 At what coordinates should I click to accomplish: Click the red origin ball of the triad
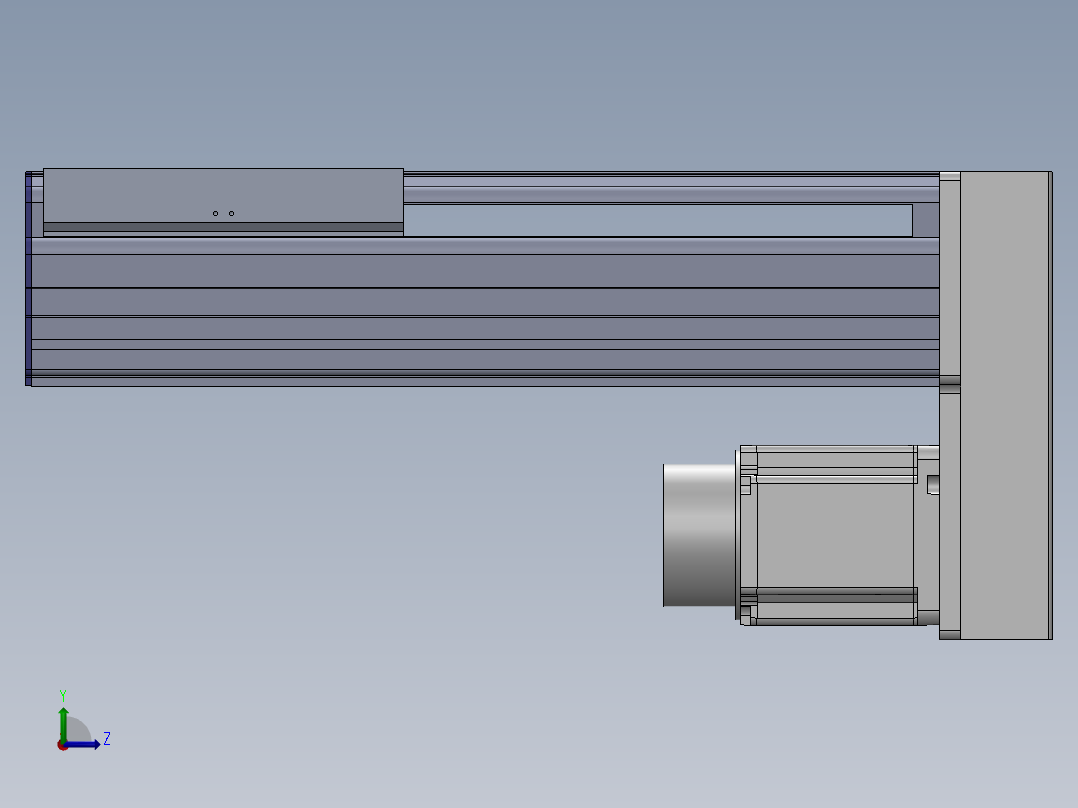tap(62, 746)
